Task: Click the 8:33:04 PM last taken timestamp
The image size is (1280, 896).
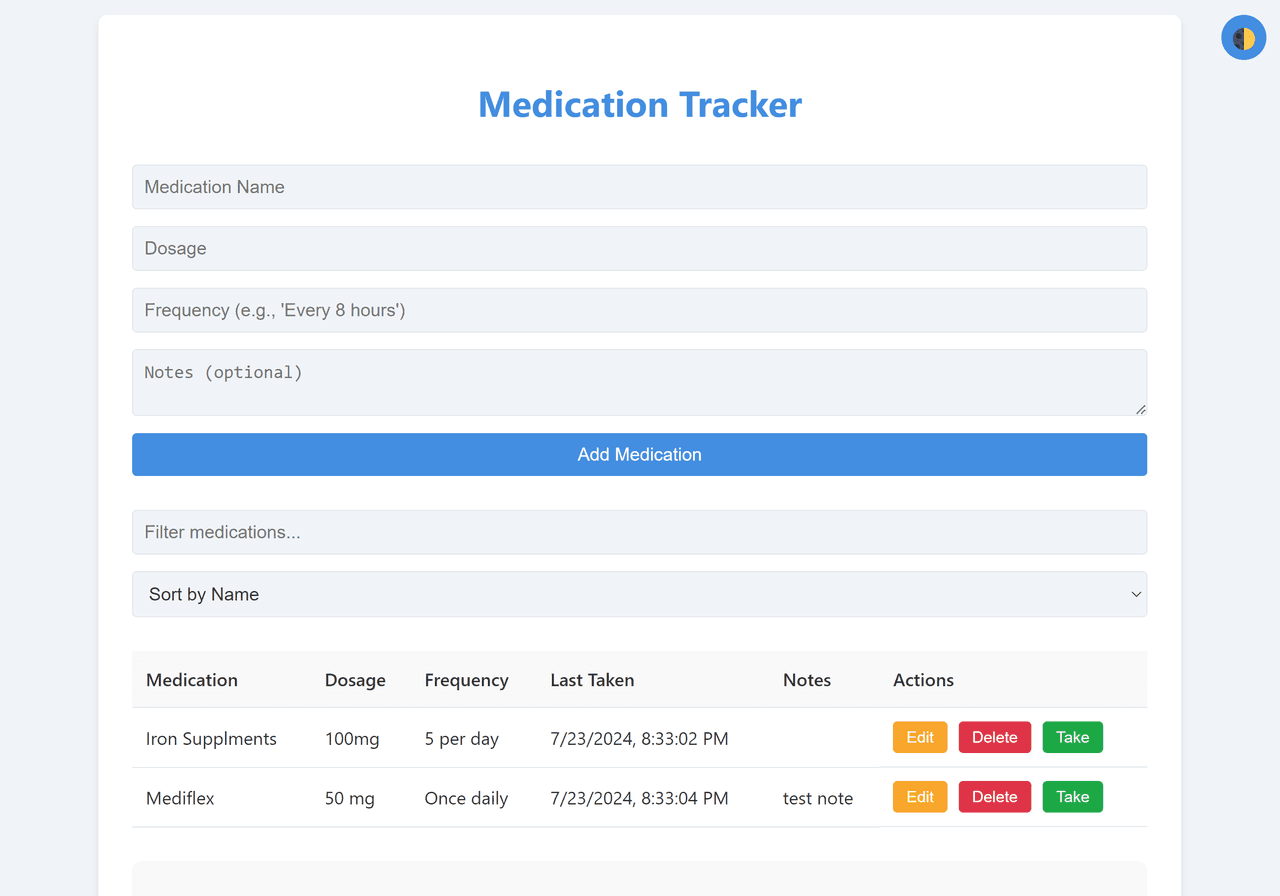Action: (x=639, y=798)
